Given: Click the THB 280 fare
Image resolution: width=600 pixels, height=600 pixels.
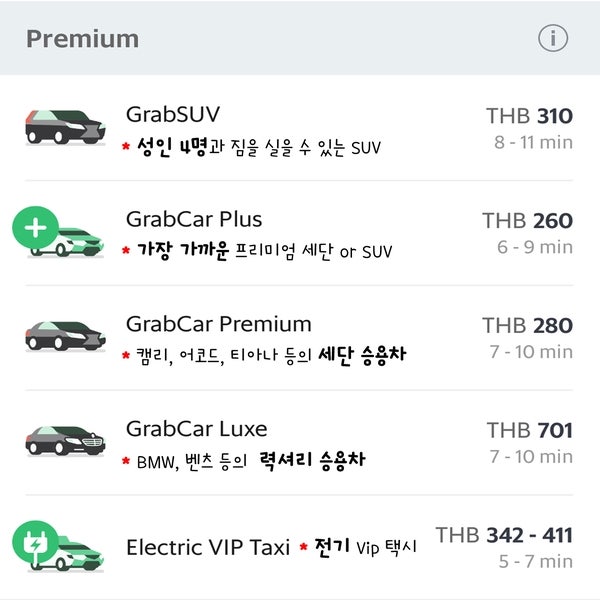Looking at the screenshot, I should click(527, 326).
